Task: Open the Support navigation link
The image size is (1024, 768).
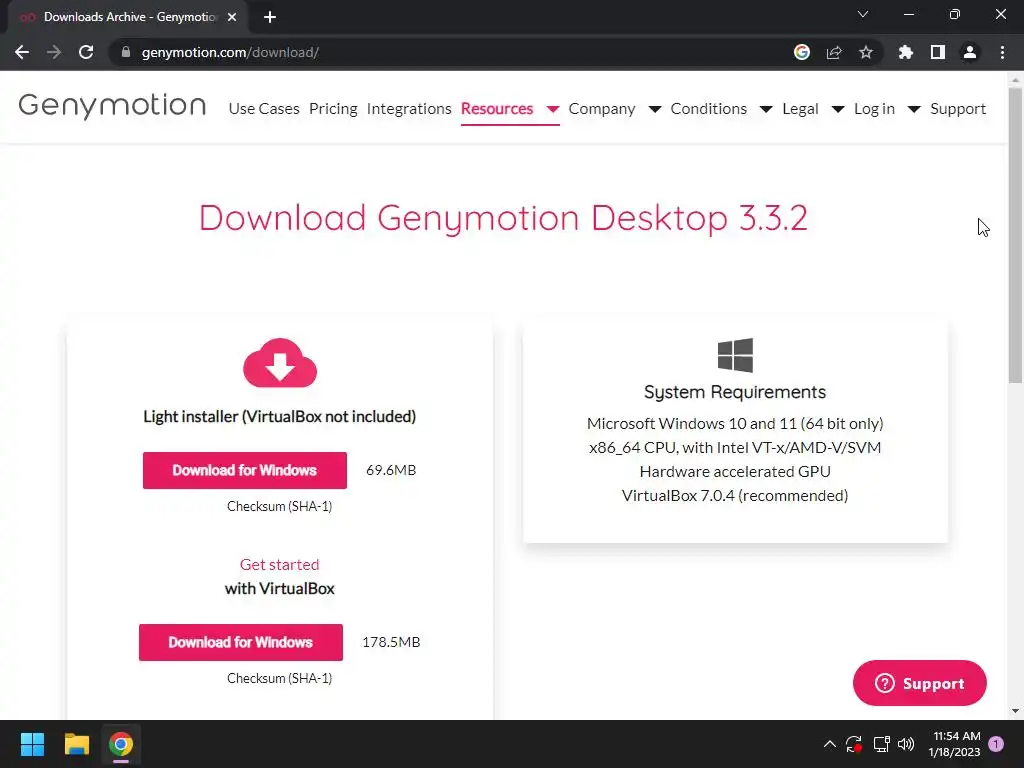Action: tap(958, 108)
